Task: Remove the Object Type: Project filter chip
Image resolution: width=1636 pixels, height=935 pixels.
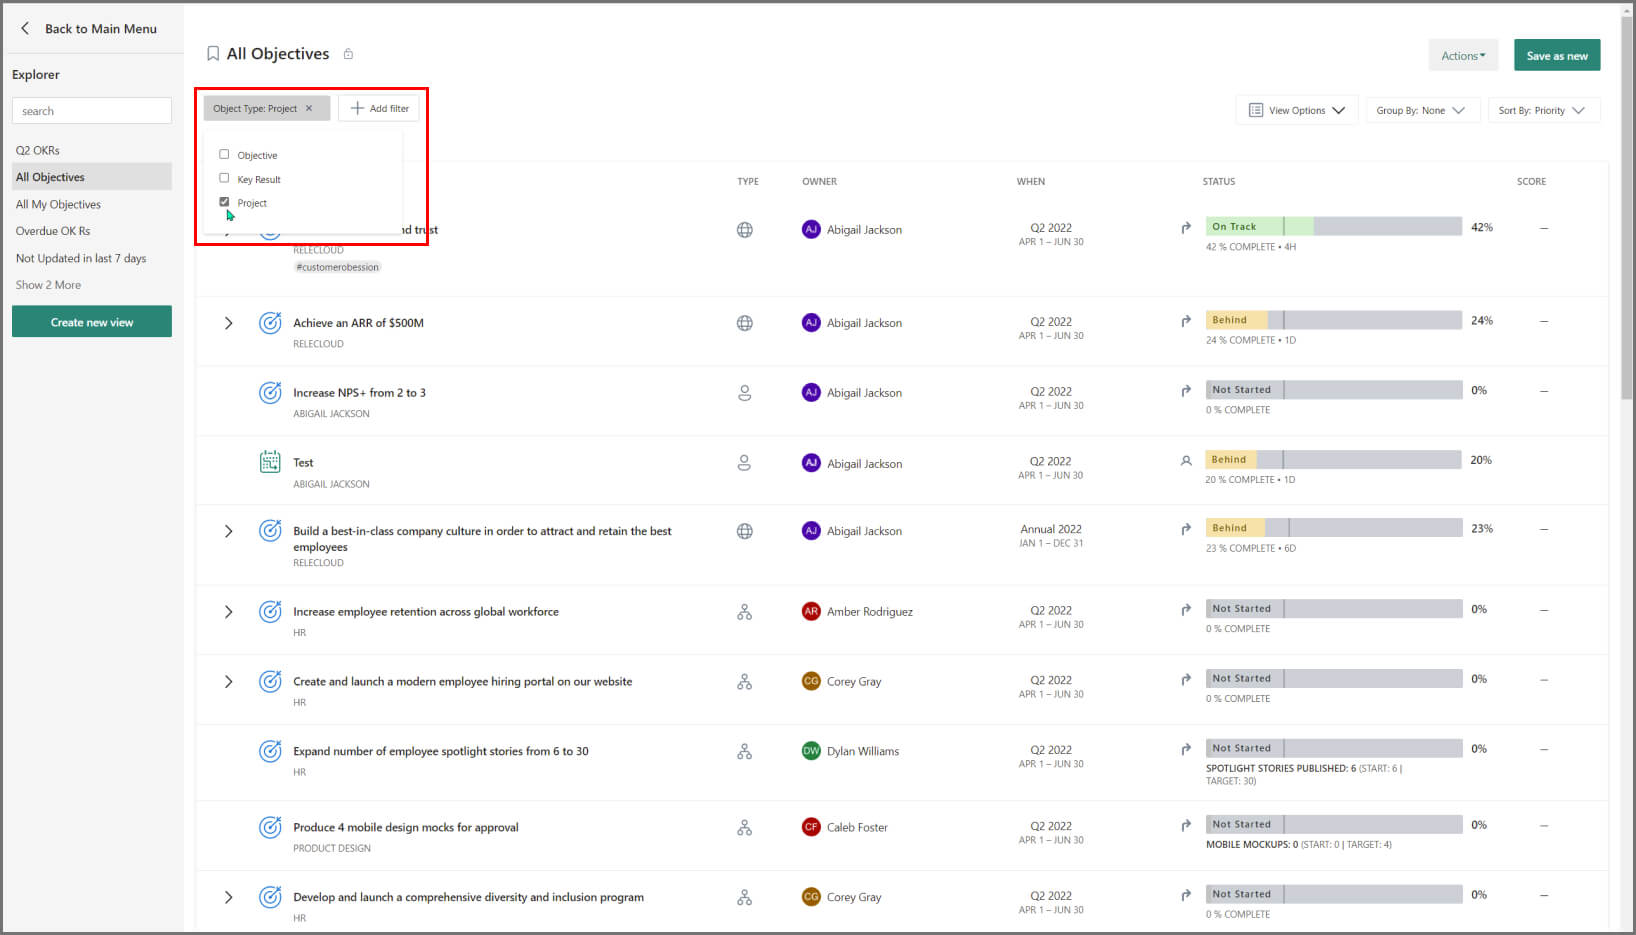Action: [309, 108]
